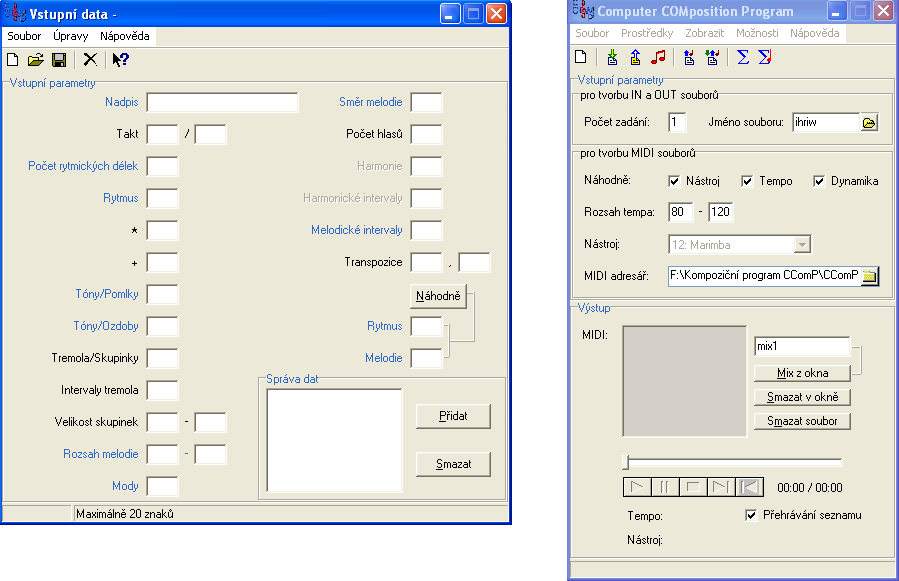Click the Smazat v okně button
The image size is (899, 581).
[802, 397]
